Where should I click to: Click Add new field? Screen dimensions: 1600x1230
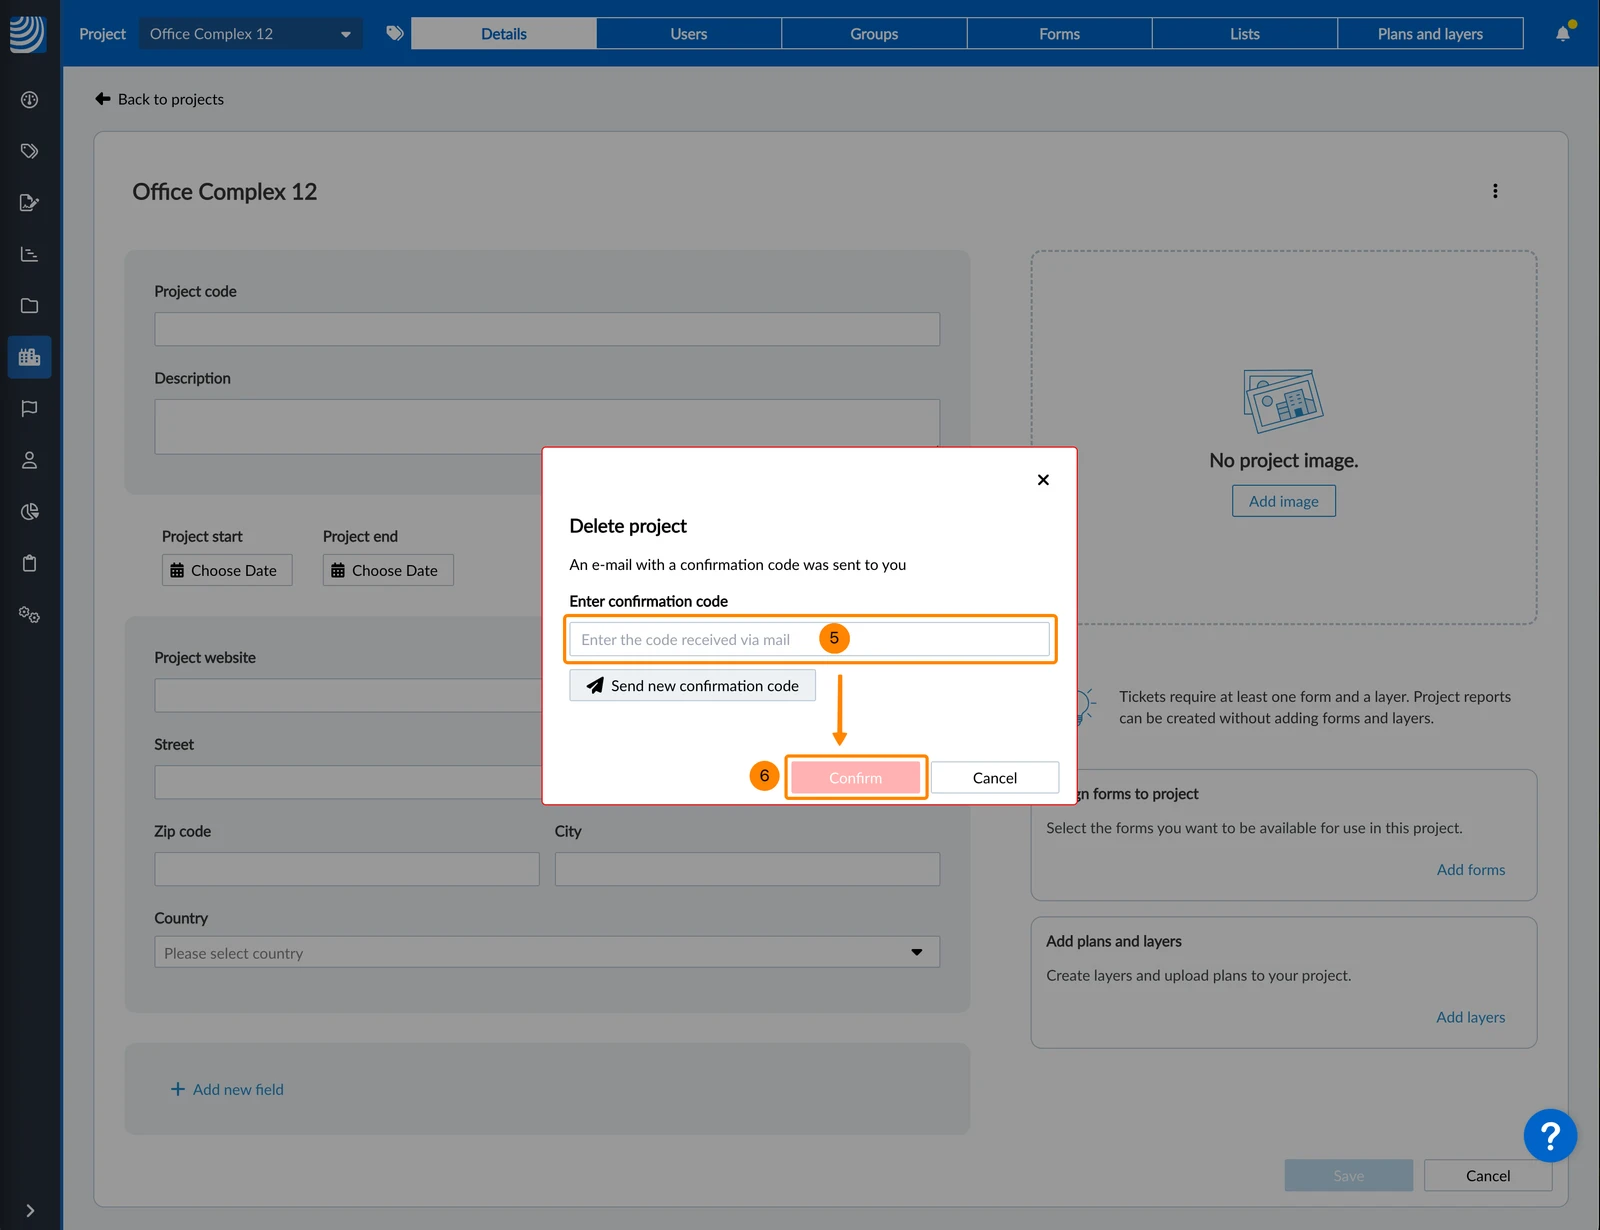click(x=227, y=1089)
